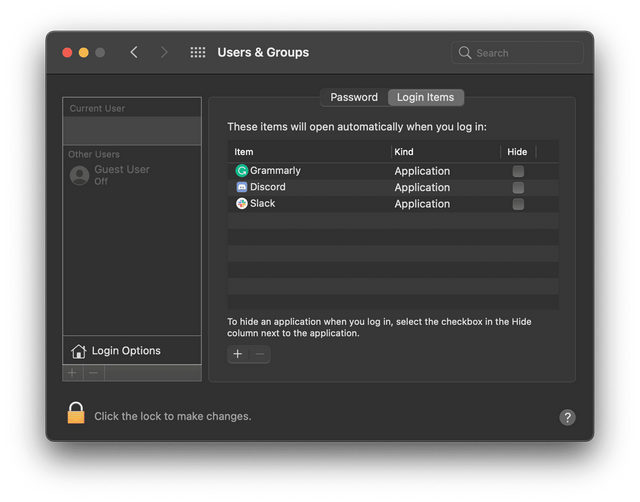Click the Grammarly app icon
This screenshot has height=502, width=640.
tap(241, 171)
